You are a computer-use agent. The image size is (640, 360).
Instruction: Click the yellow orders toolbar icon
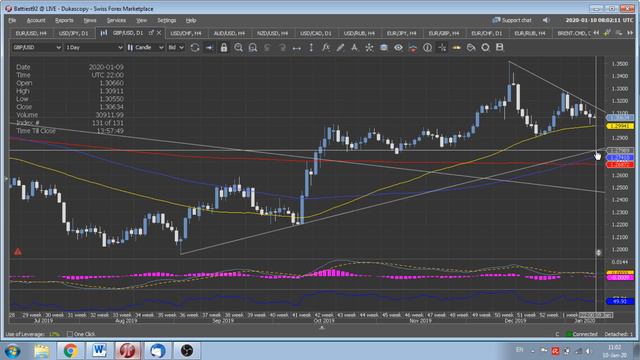coord(456,48)
